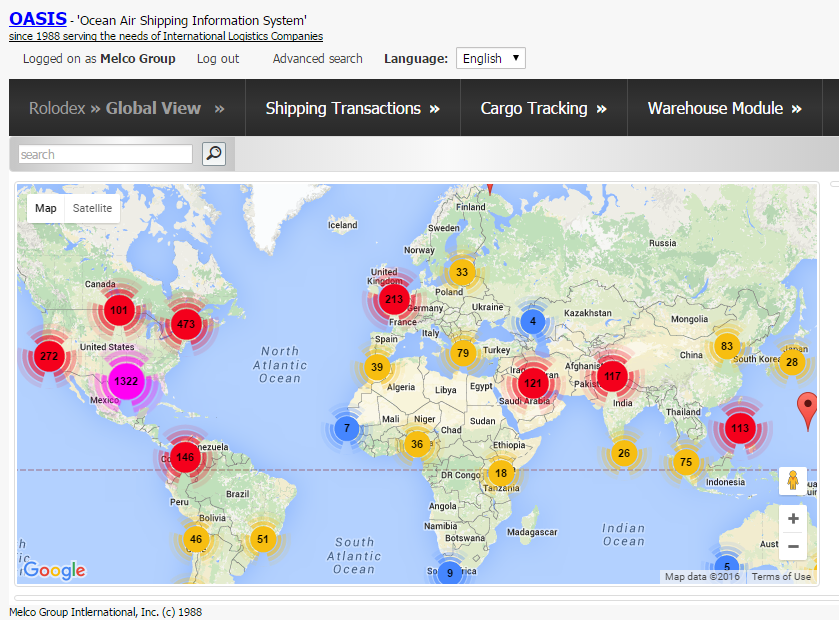Open the 83 cluster in China
The width and height of the screenshot is (839, 620).
727,346
